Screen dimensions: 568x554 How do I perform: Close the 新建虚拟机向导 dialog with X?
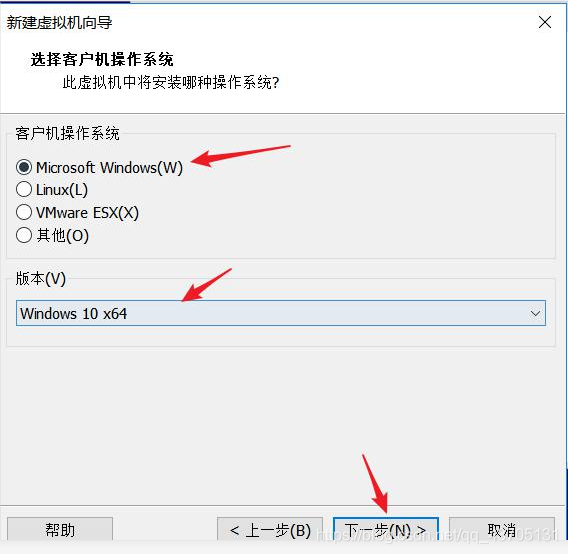(545, 22)
